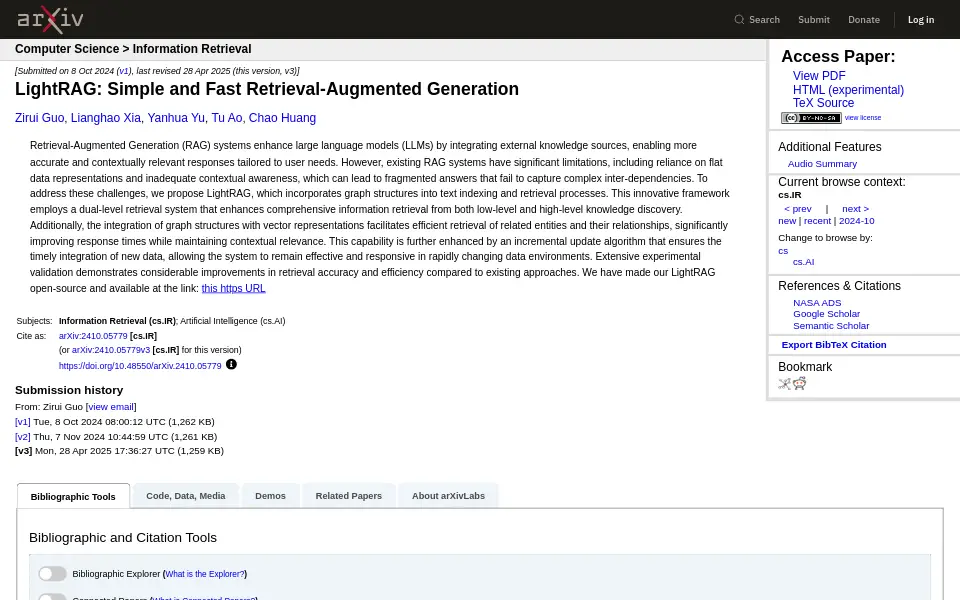The width and height of the screenshot is (960, 600).
Task: Click Search text in the header
Action: point(764,20)
